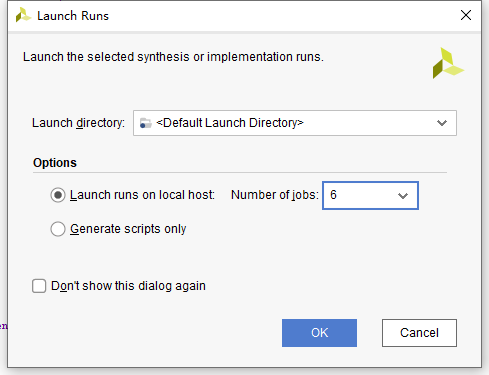This screenshot has width=489, height=375.
Task: Click folder icon in Launch directory field
Action: 145,123
